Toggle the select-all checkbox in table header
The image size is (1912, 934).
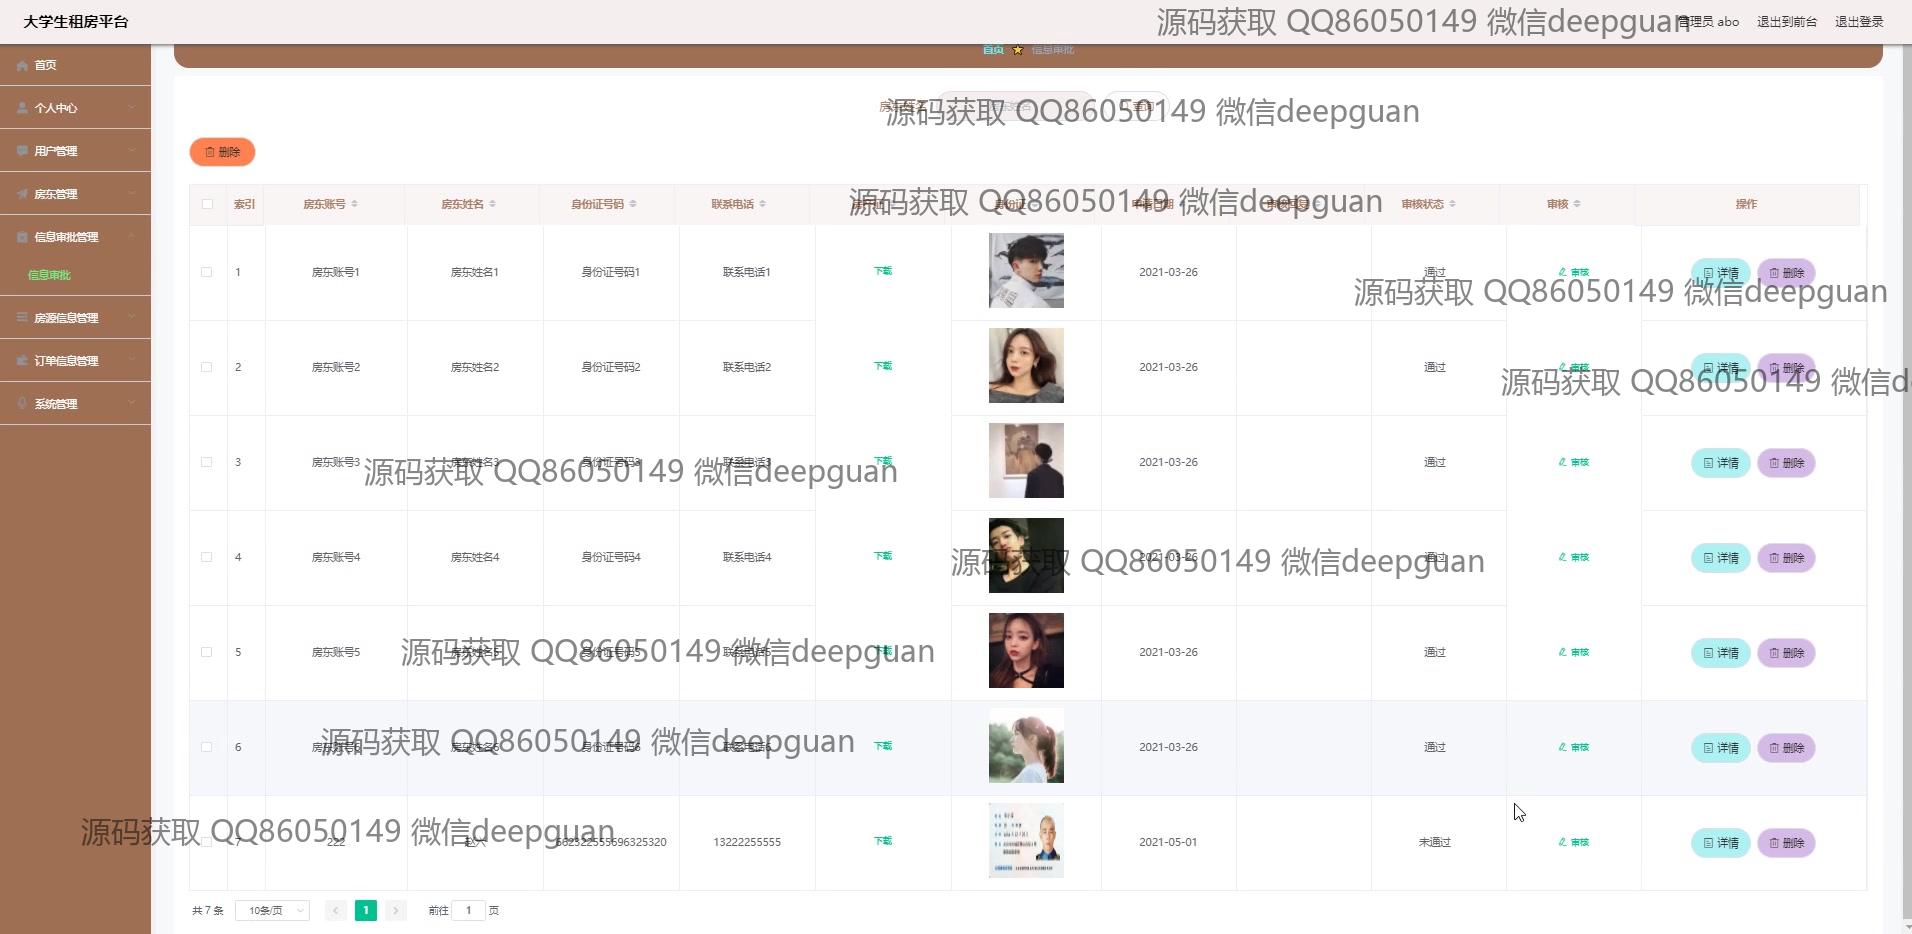coord(207,204)
